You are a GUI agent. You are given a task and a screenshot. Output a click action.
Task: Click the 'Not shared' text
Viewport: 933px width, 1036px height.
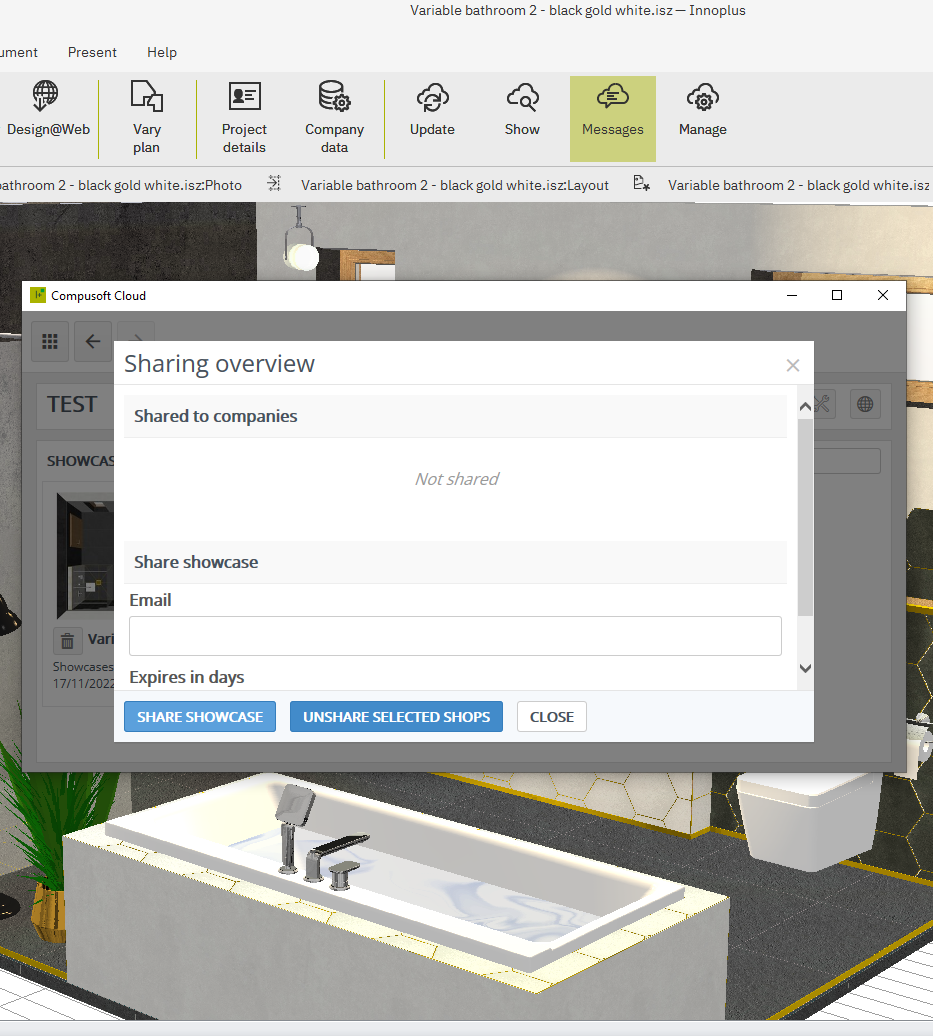coord(457,479)
